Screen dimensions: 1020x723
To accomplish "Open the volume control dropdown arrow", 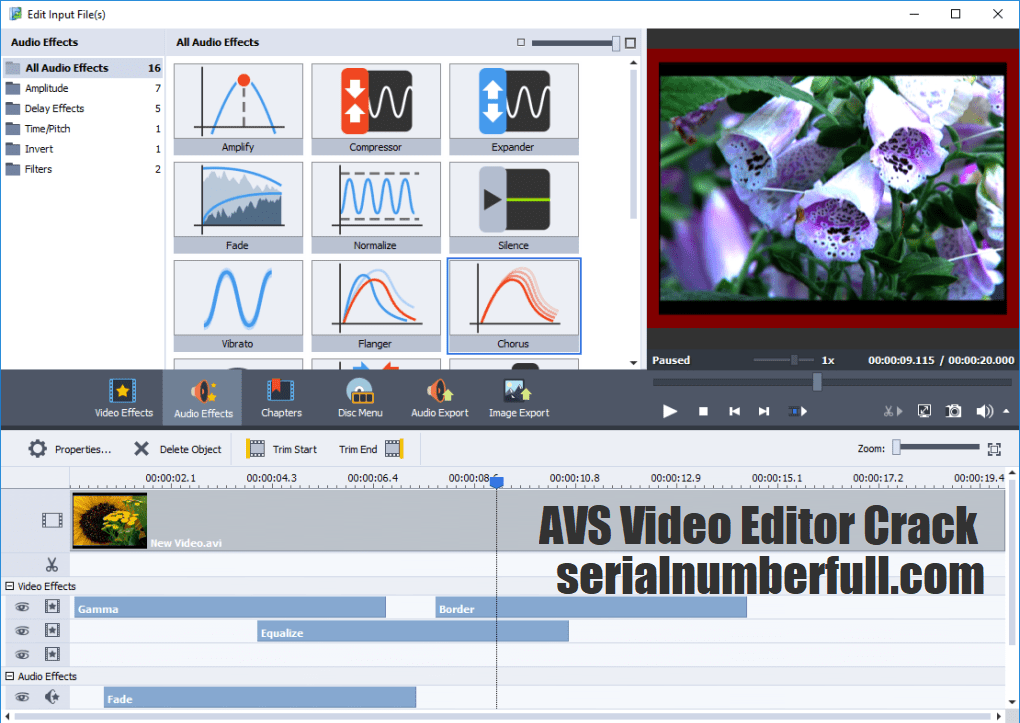I will point(1005,410).
